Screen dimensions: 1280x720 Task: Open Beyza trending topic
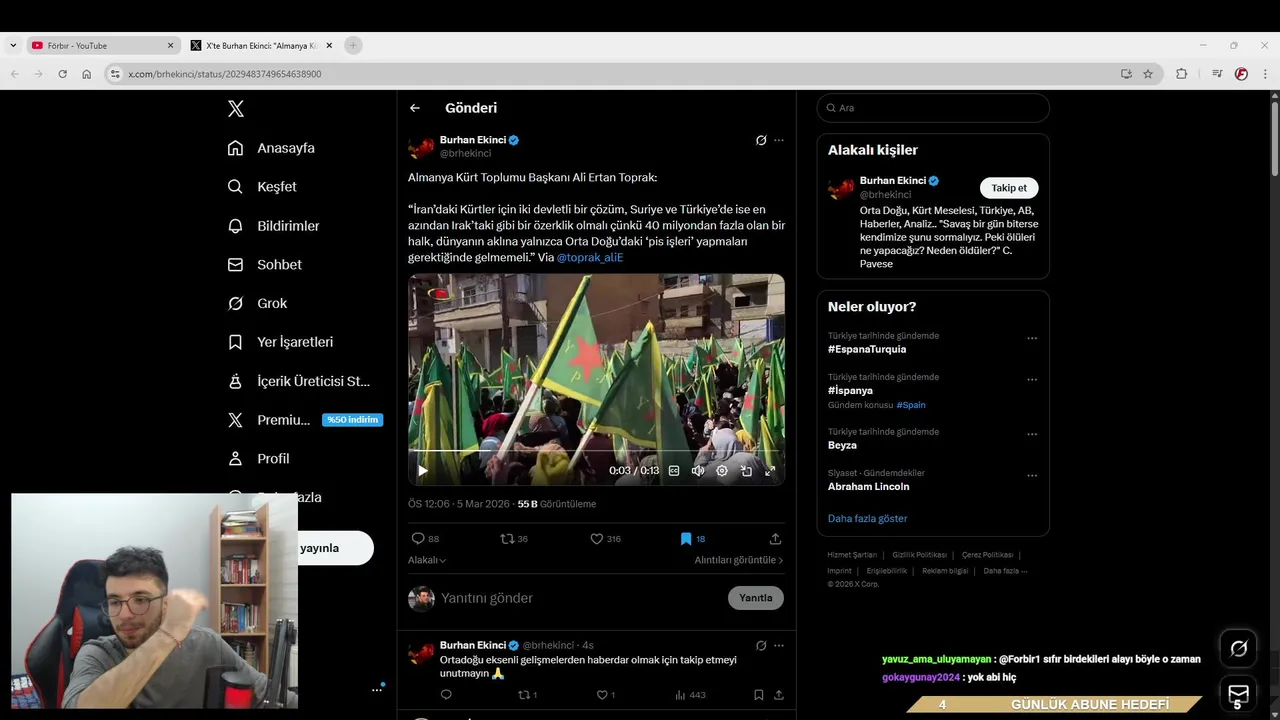pyautogui.click(x=842, y=445)
